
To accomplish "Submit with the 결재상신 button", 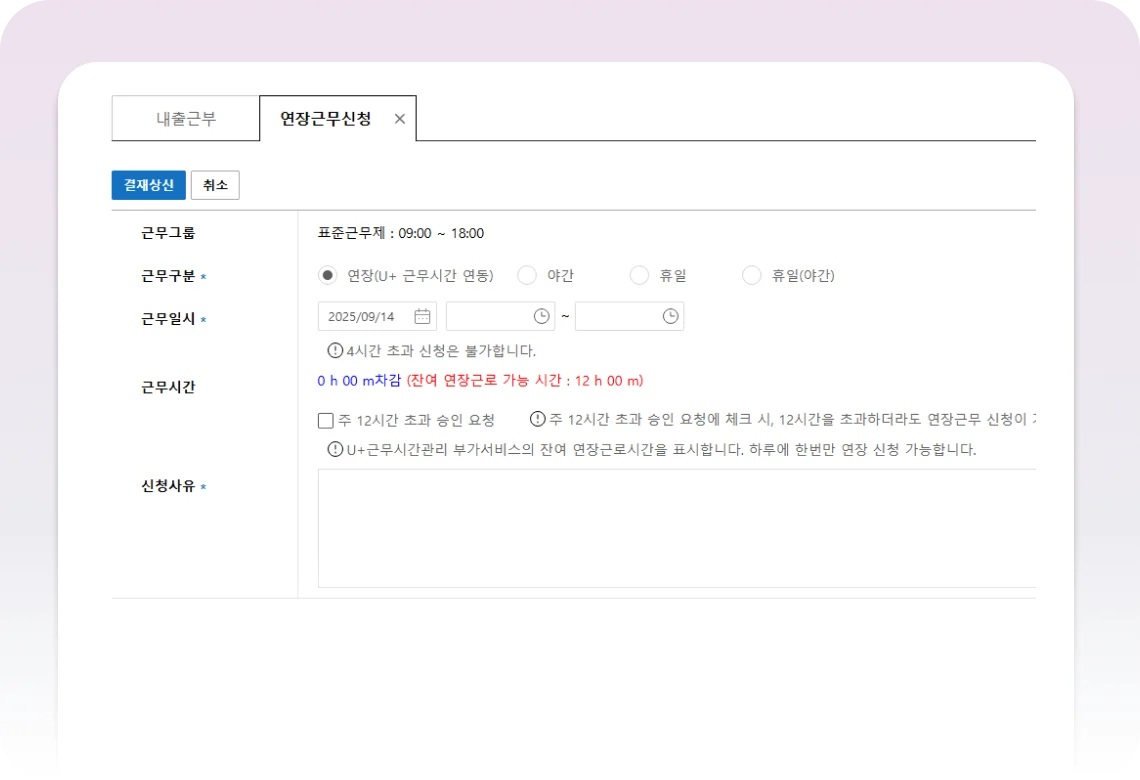I will click(x=148, y=185).
